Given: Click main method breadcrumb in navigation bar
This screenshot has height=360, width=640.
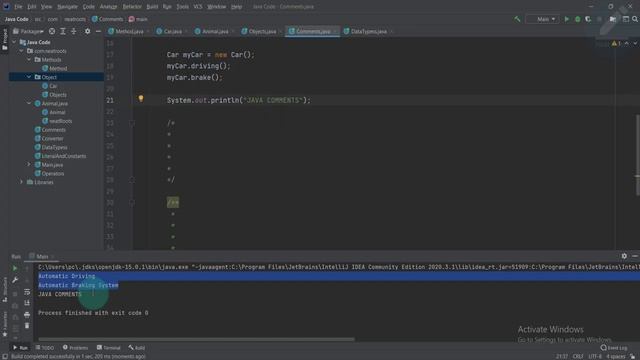Looking at the screenshot, I should (138, 19).
